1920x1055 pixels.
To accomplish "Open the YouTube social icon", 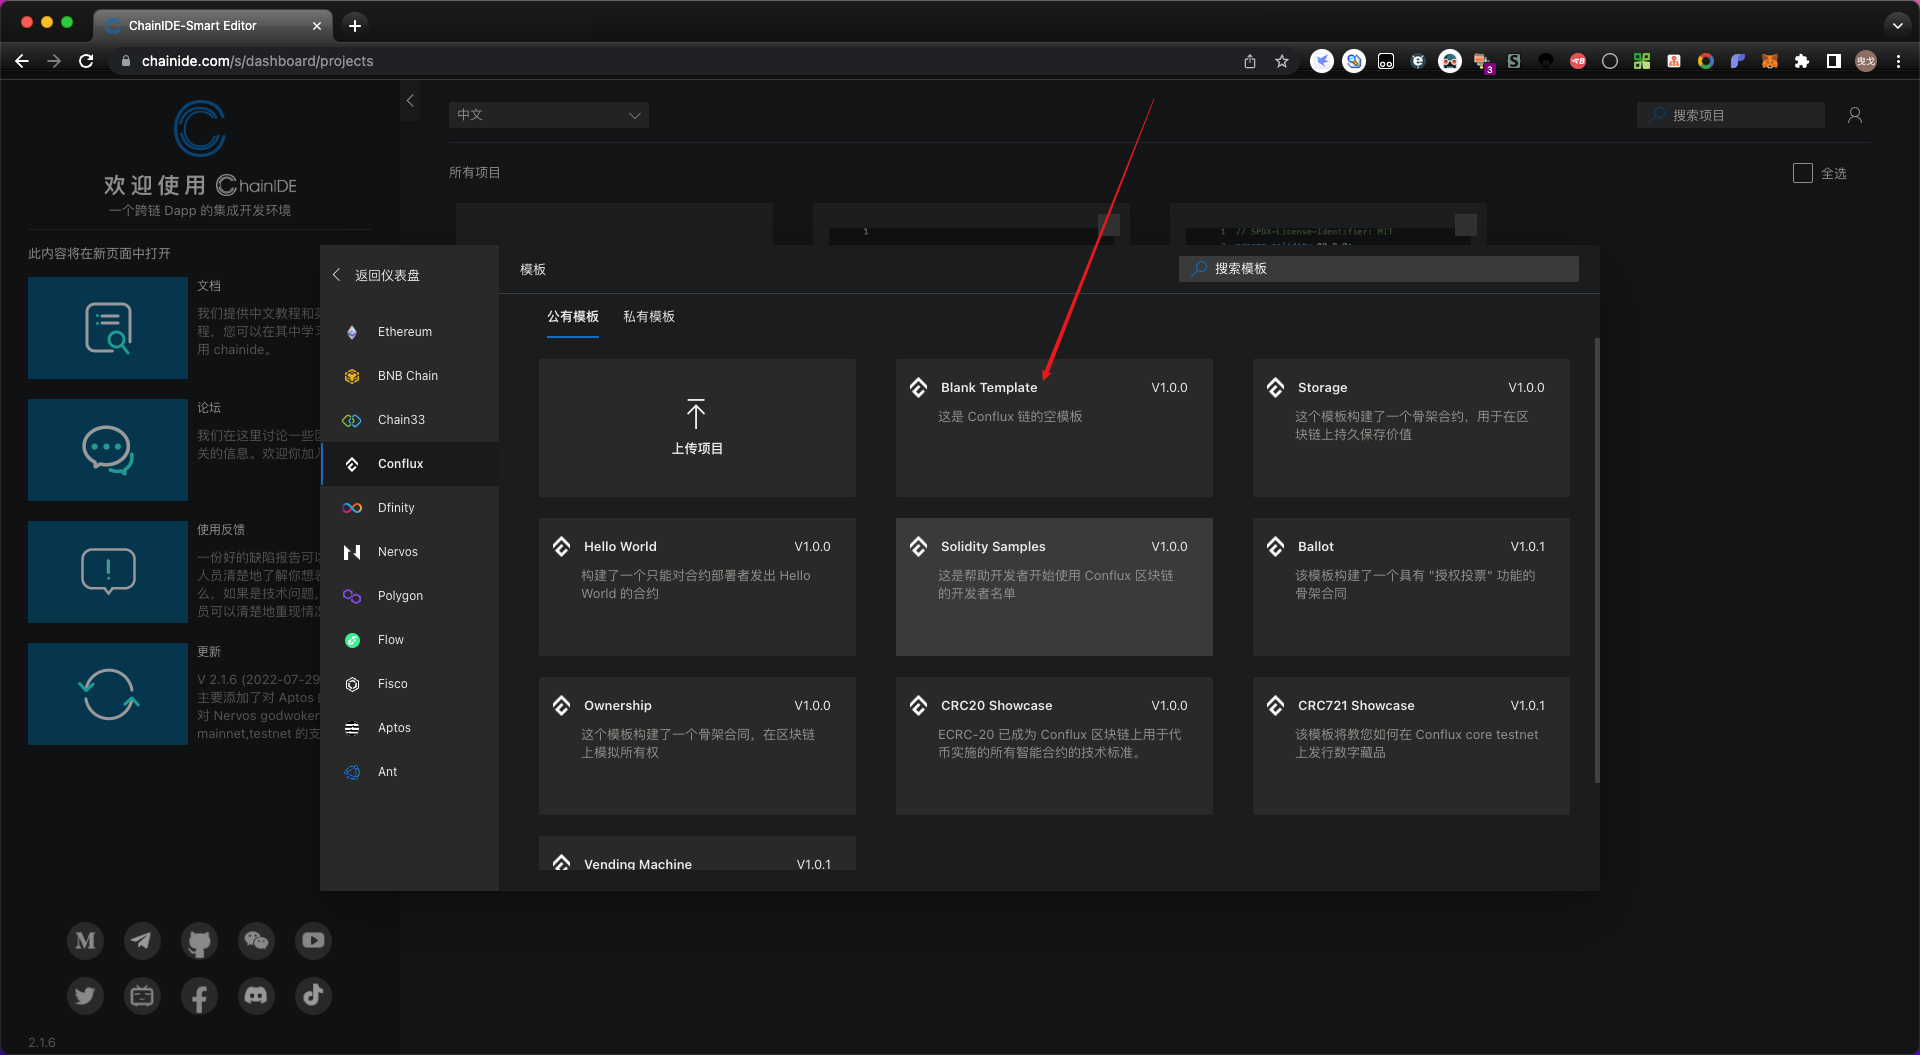I will pyautogui.click(x=313, y=940).
